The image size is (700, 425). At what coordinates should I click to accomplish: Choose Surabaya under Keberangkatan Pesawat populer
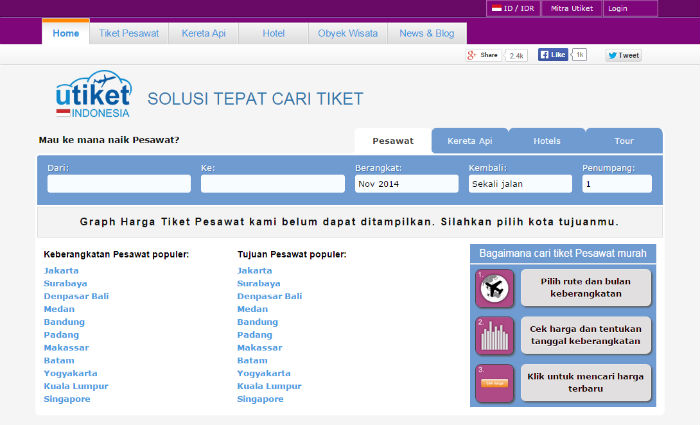click(65, 283)
